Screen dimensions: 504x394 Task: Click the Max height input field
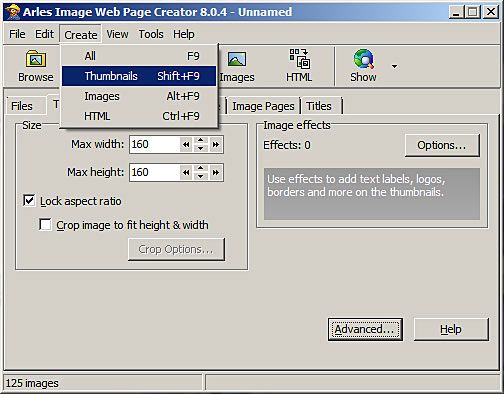pos(154,172)
